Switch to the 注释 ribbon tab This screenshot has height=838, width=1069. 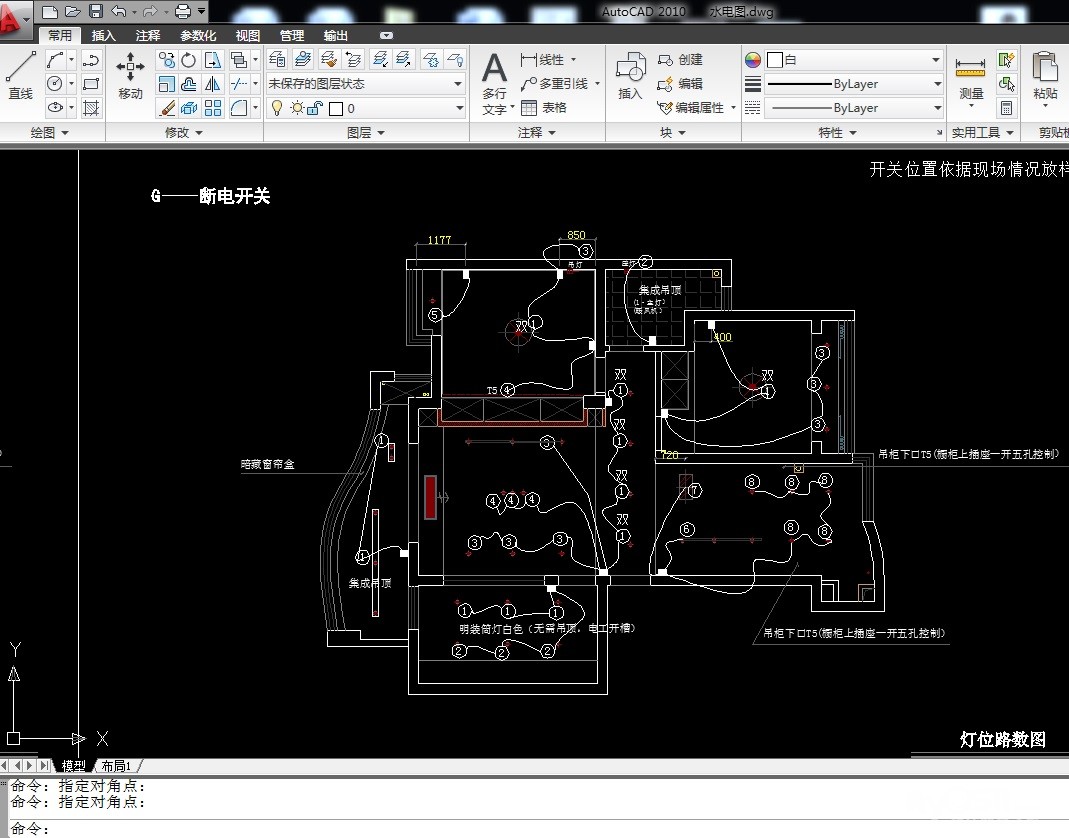[x=148, y=35]
